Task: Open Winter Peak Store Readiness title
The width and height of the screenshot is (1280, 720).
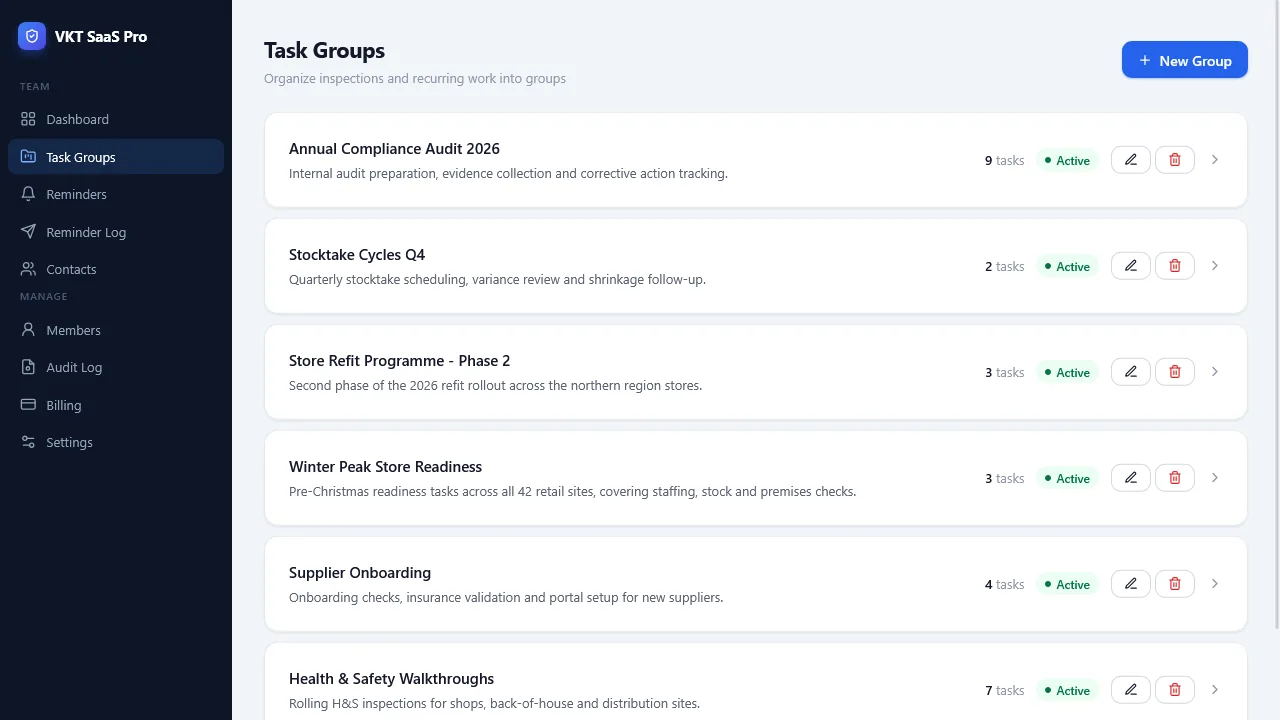Action: click(x=385, y=467)
